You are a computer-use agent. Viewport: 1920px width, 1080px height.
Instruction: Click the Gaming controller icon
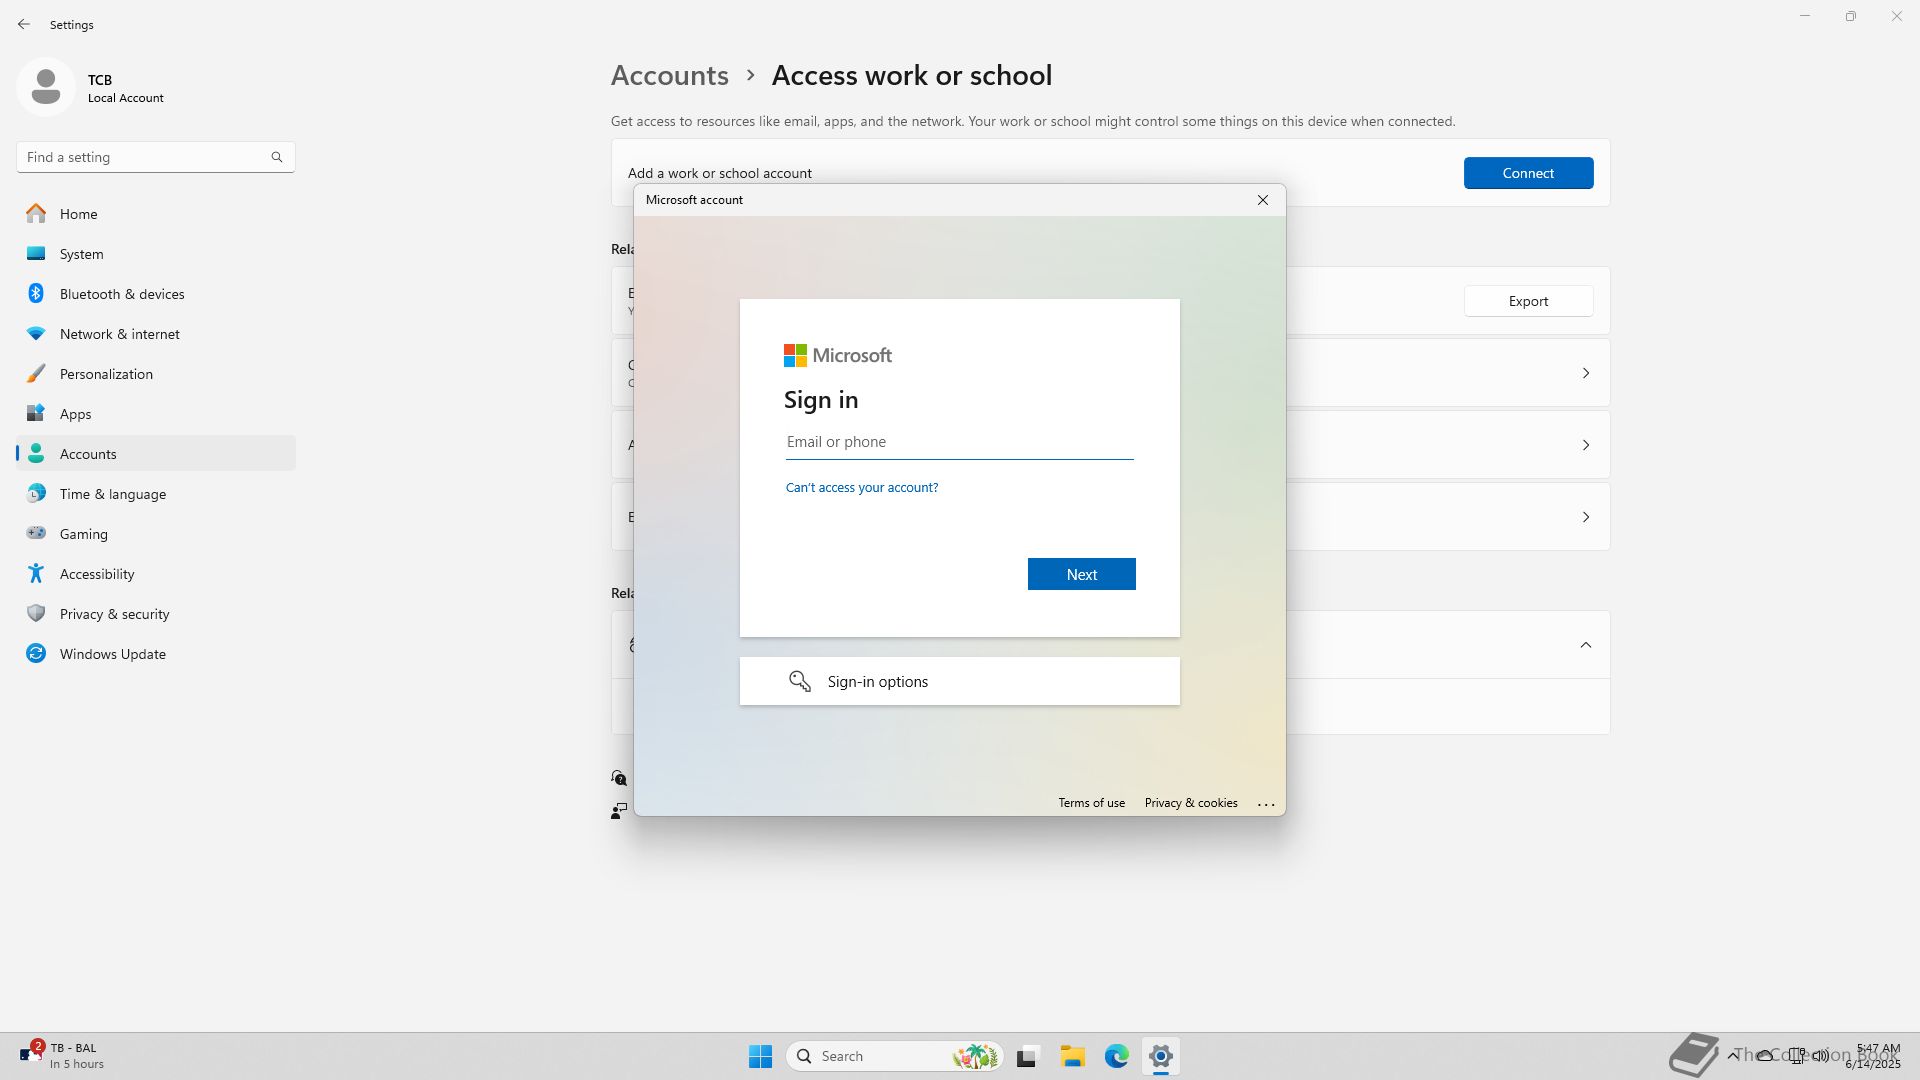point(36,534)
